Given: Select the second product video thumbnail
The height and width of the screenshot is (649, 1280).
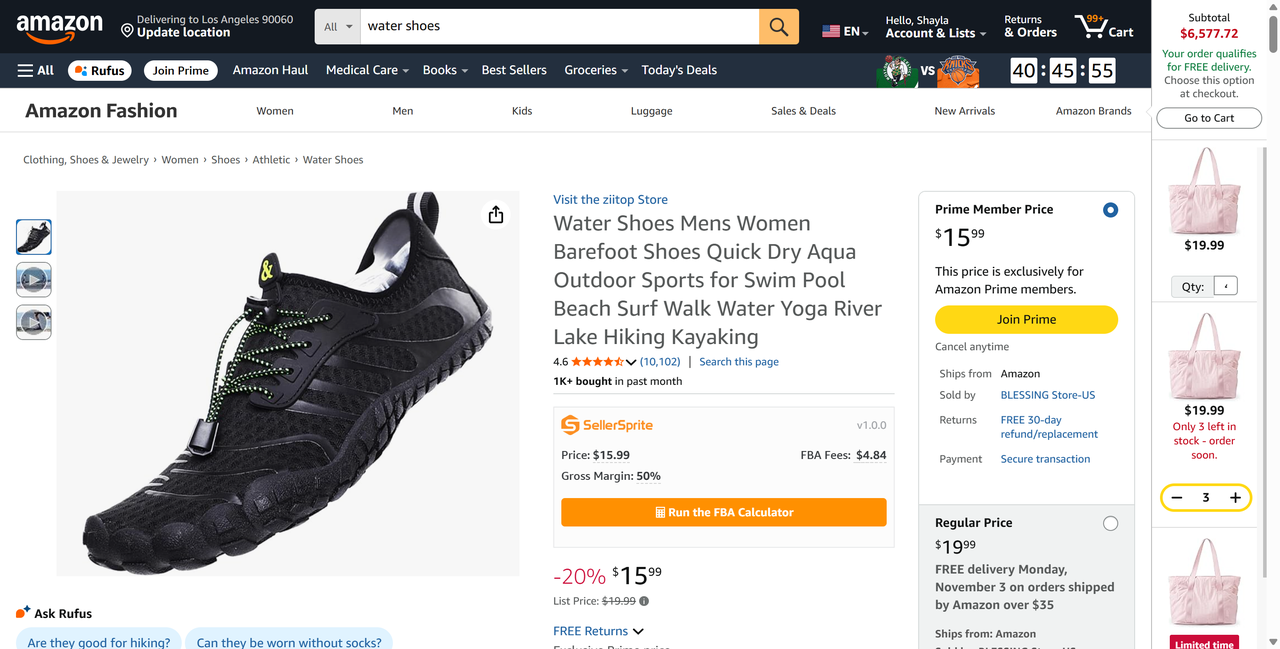Looking at the screenshot, I should pyautogui.click(x=34, y=322).
